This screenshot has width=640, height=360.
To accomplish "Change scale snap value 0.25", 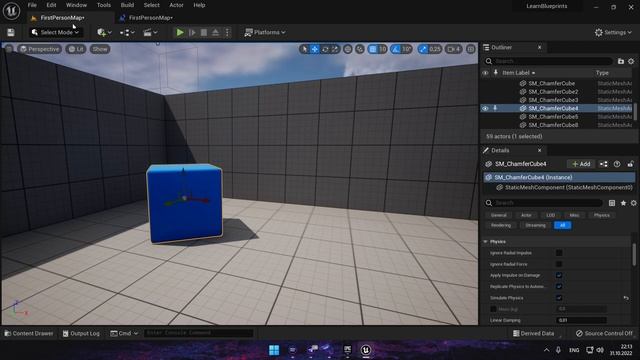I will pyautogui.click(x=435, y=49).
